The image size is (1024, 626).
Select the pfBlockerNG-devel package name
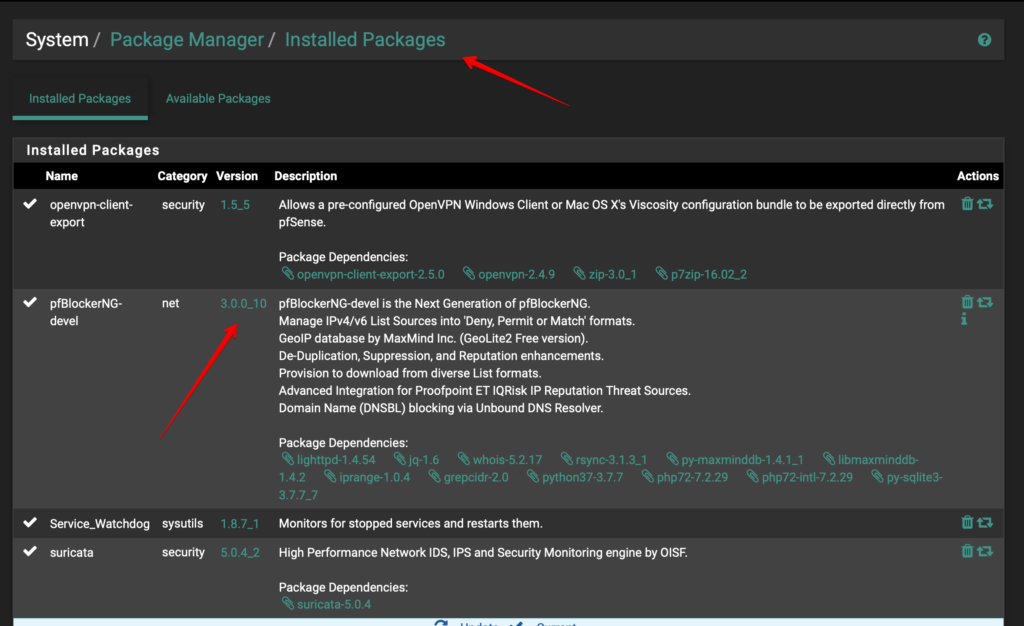pos(86,312)
